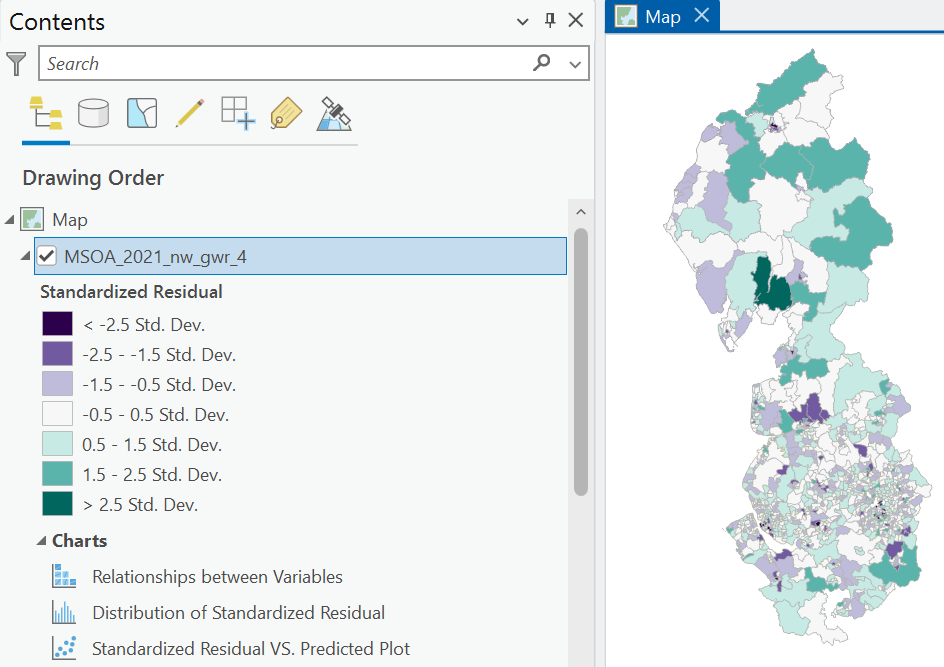Open Distribution of Standardized Residual chart
Screen dimensions: 944x667
tap(238, 613)
